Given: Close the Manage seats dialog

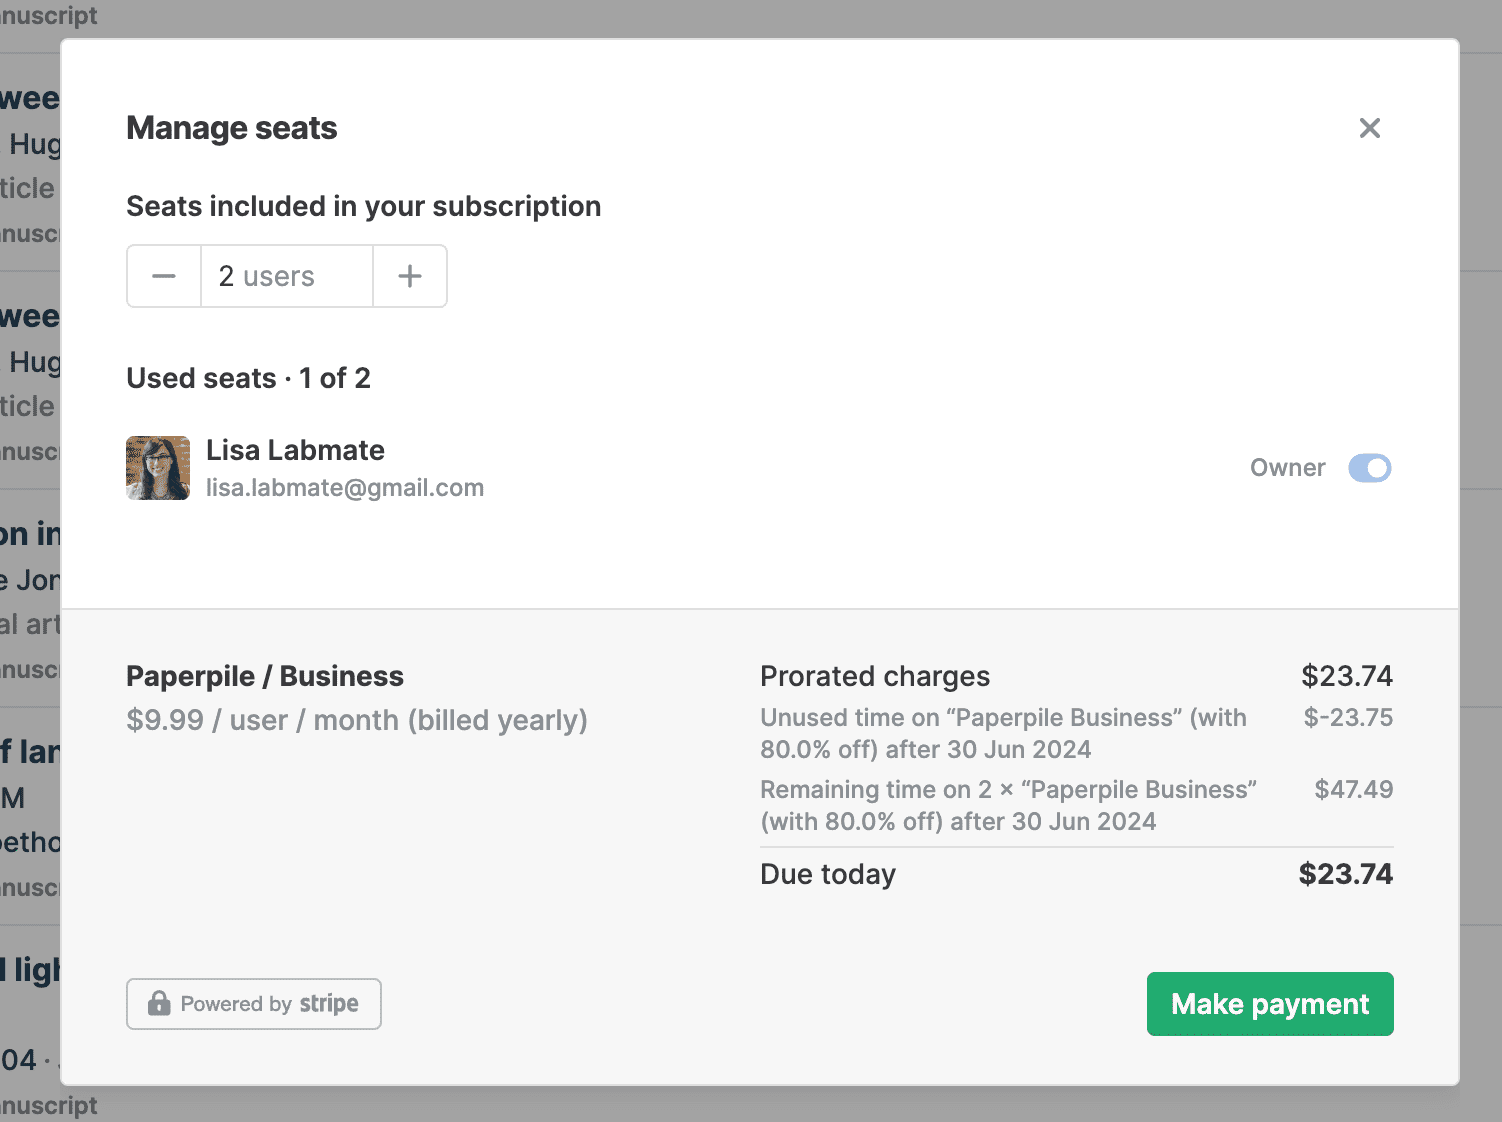Looking at the screenshot, I should pos(1369,128).
